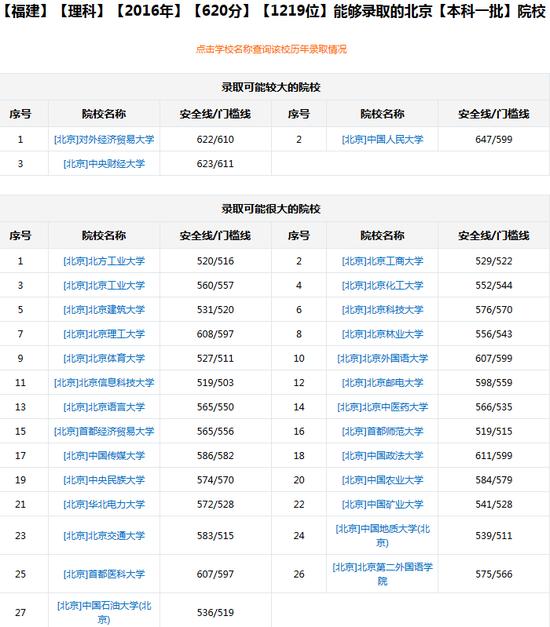Select the score value 572/528
Screen dimensions: 550x627
215,504
